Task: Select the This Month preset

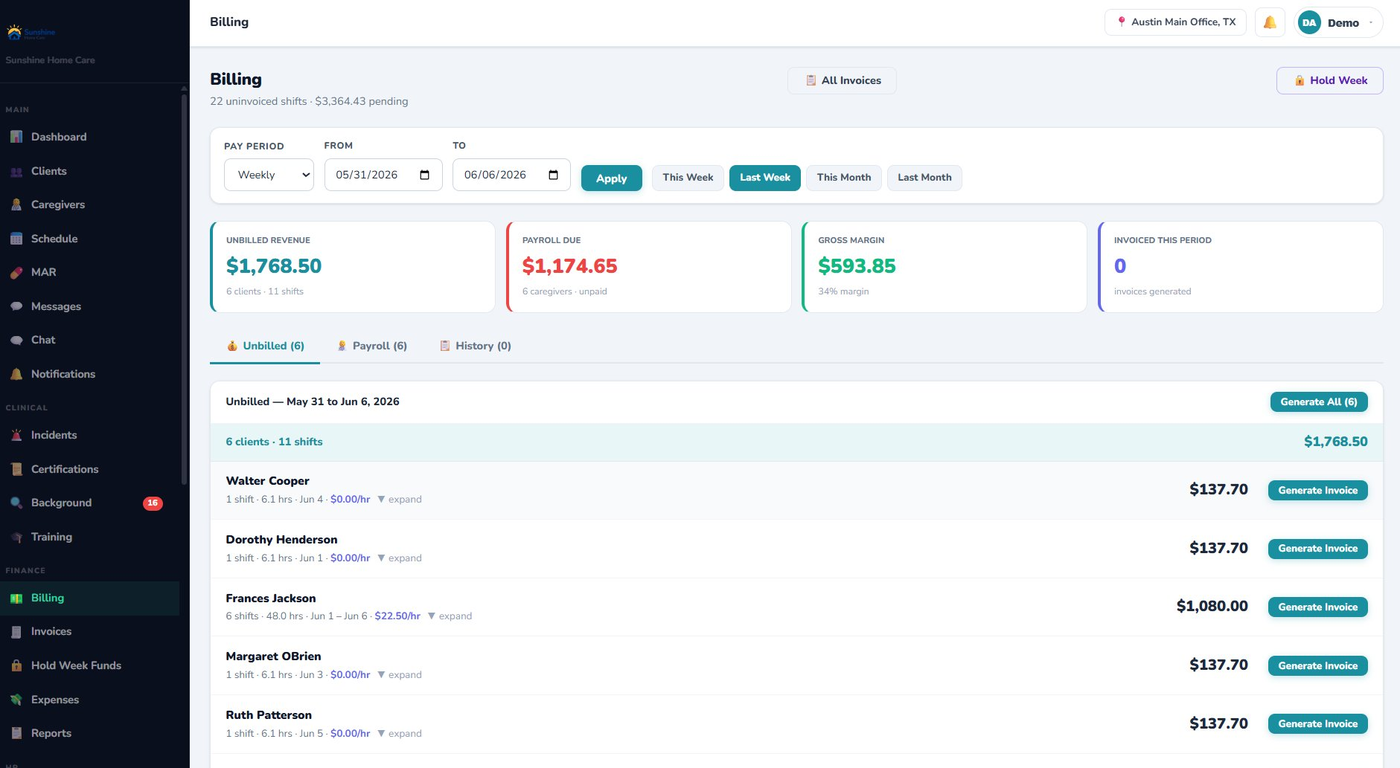Action: (x=844, y=178)
